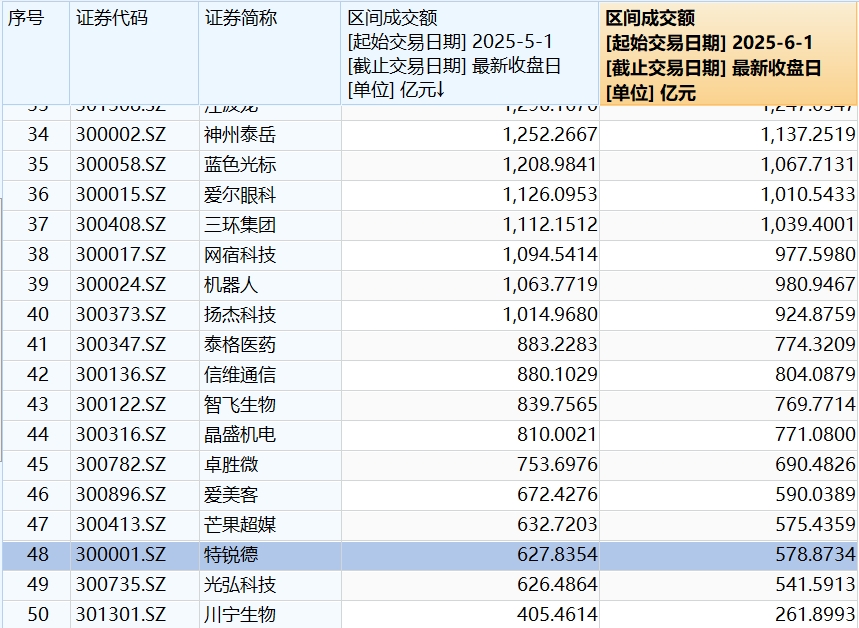This screenshot has width=859, height=628.
Task: Select security code 300136.SZ
Action: (121, 375)
